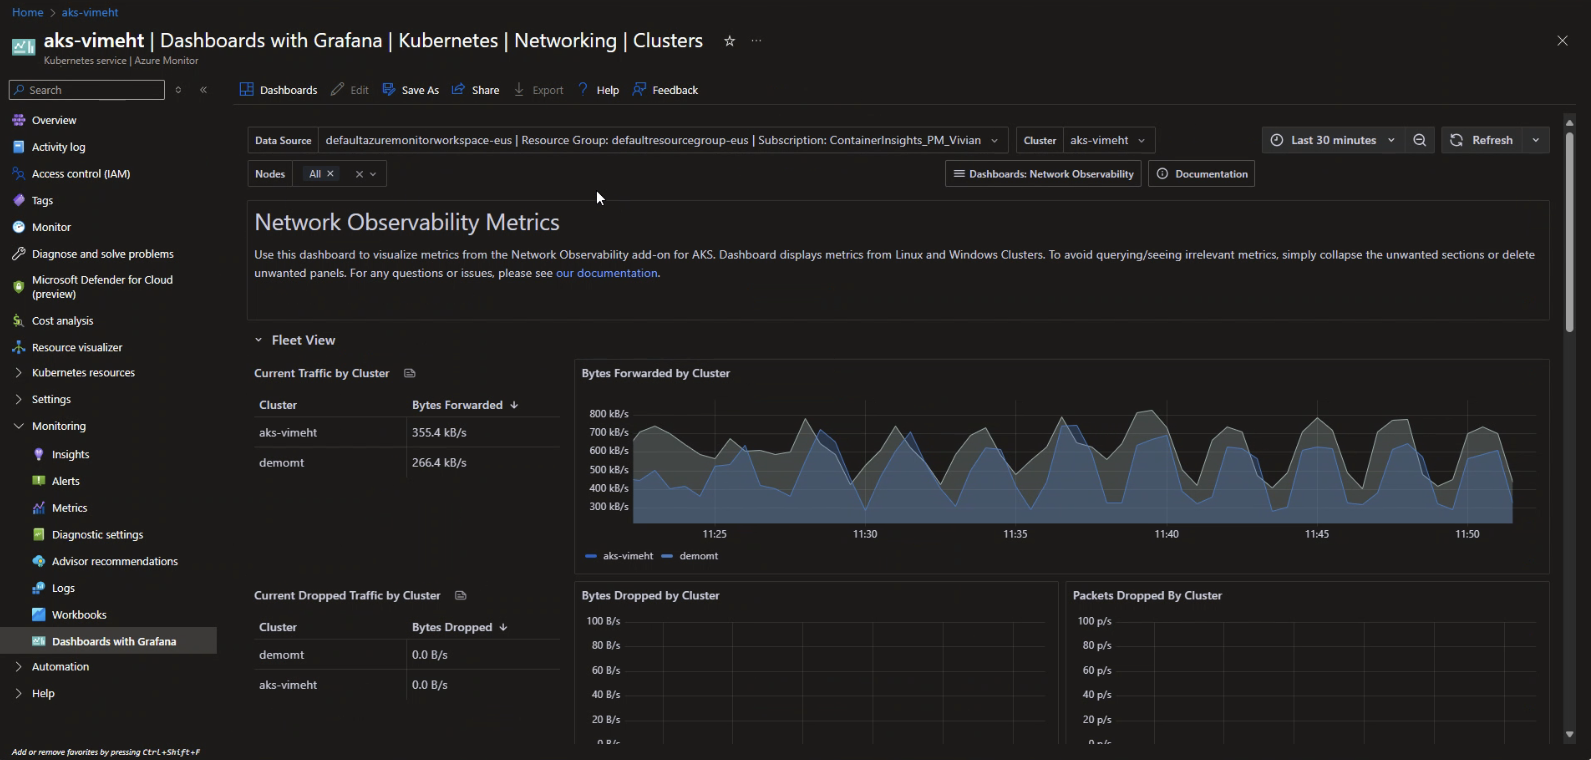Open the Last 30 minutes time picker
1591x760 pixels.
click(x=1332, y=140)
